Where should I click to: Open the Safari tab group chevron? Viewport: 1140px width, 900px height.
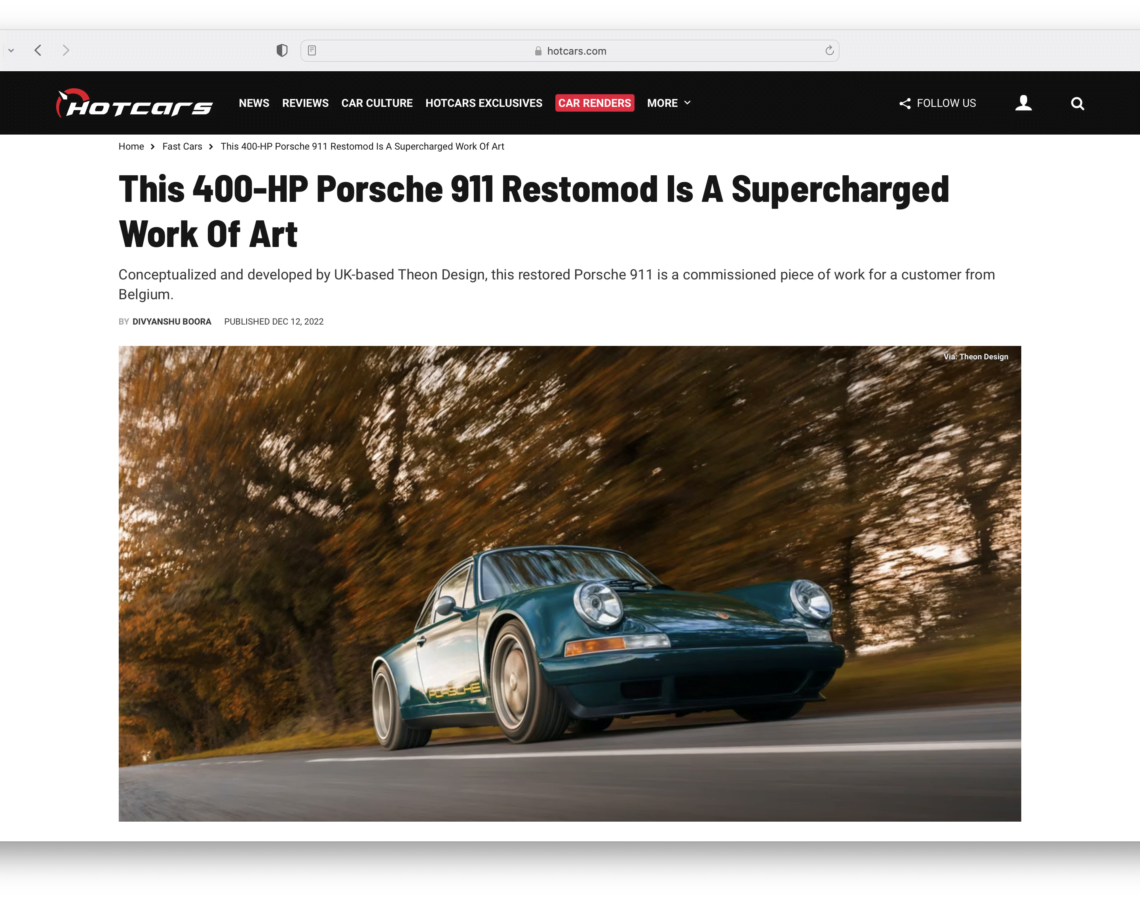coord(11,50)
